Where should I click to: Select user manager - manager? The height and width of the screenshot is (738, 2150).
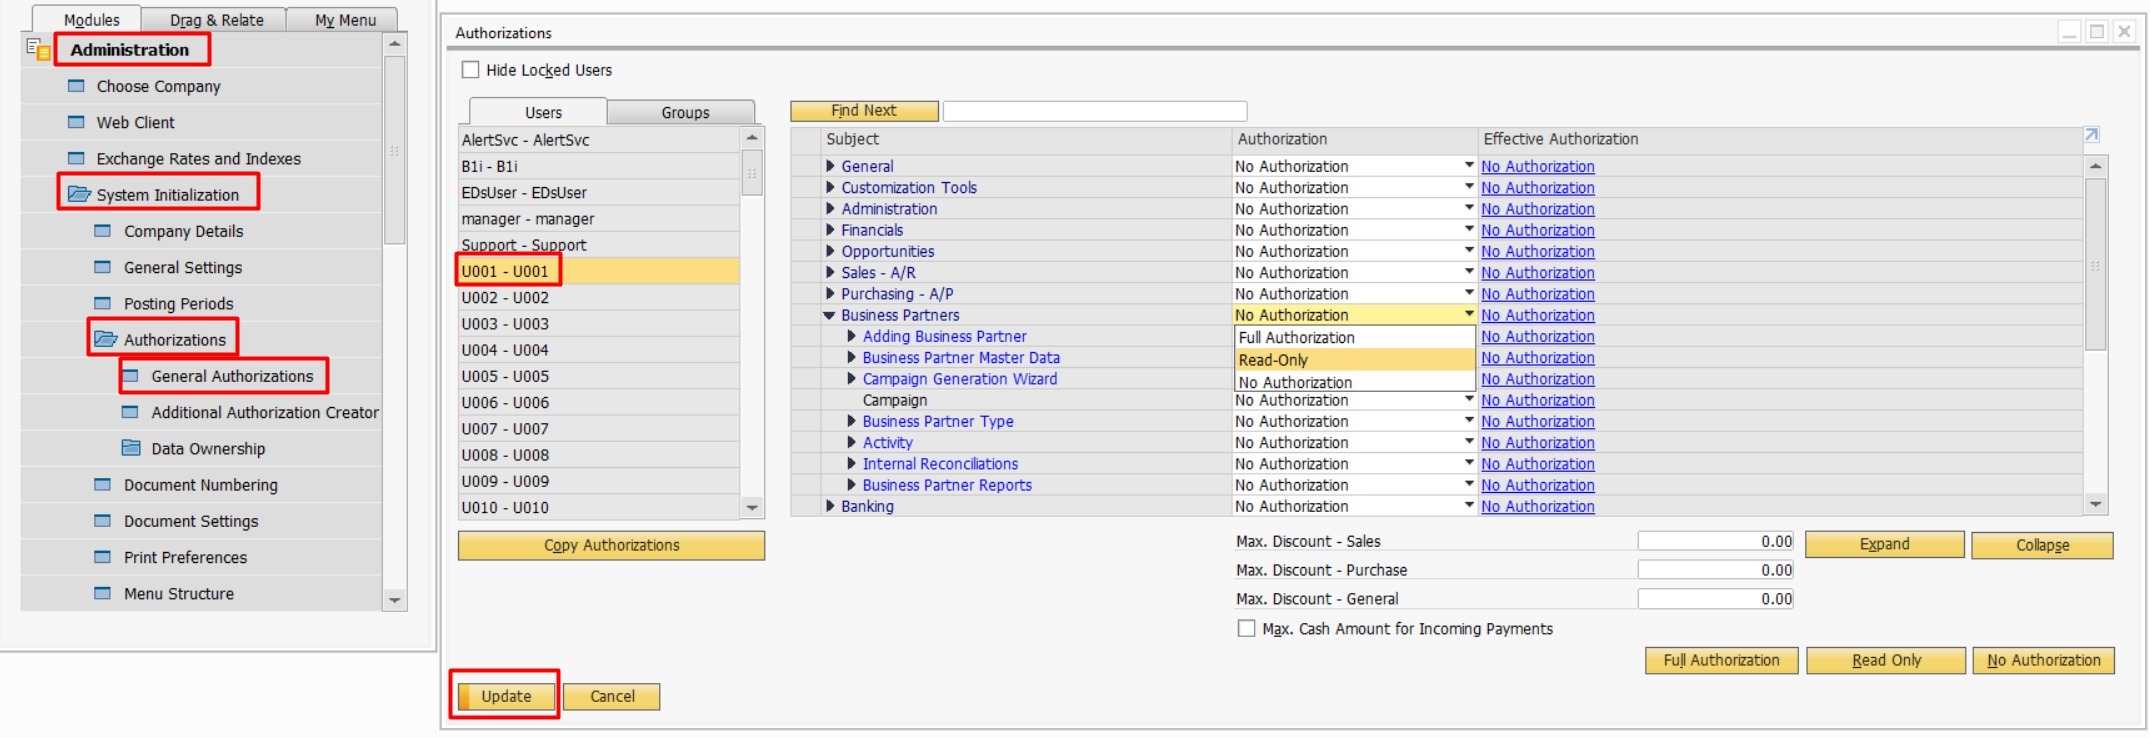(x=599, y=218)
